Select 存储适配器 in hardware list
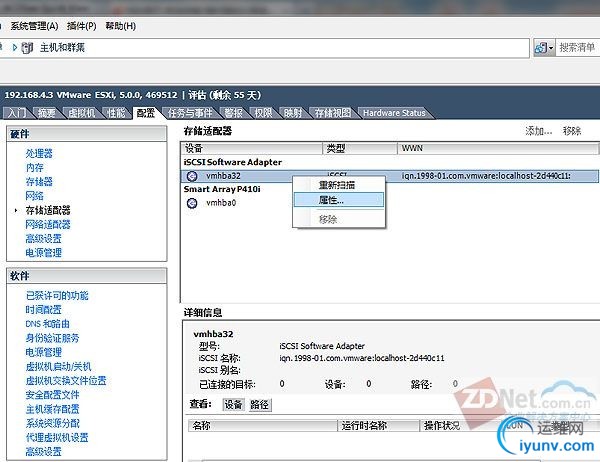 [48, 210]
